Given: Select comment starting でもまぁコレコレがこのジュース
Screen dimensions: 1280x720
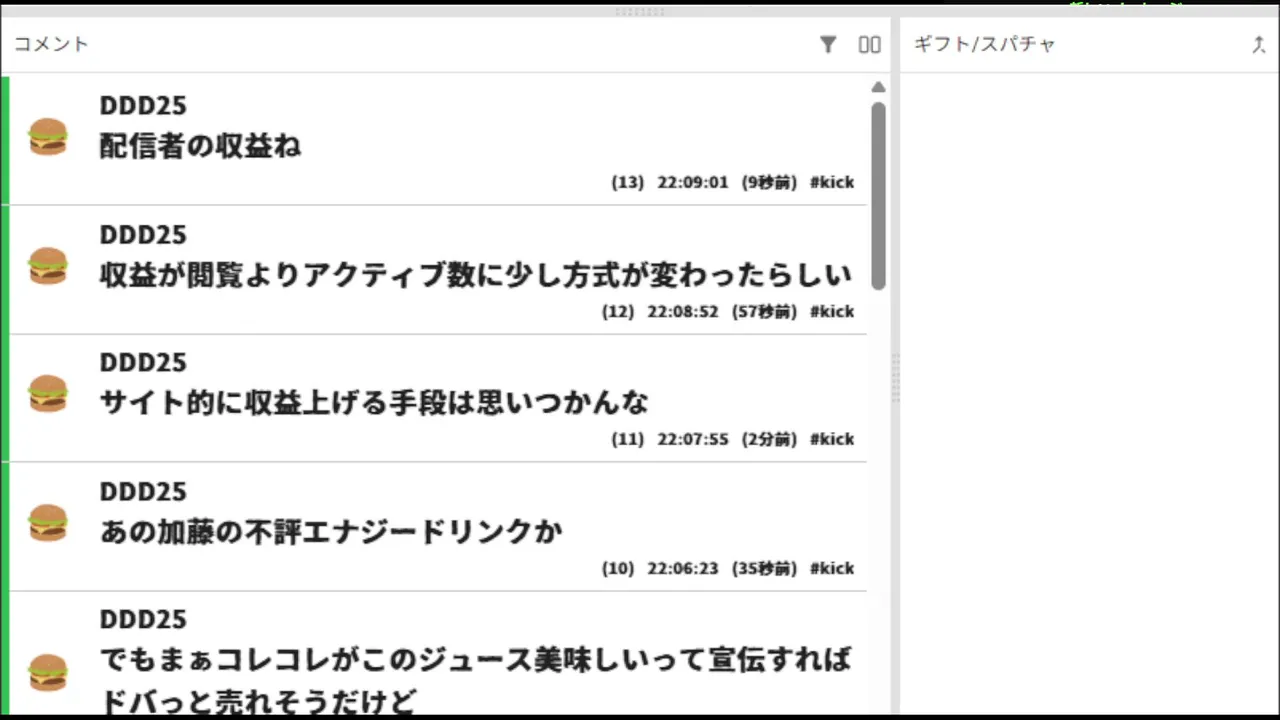Looking at the screenshot, I should [476, 680].
